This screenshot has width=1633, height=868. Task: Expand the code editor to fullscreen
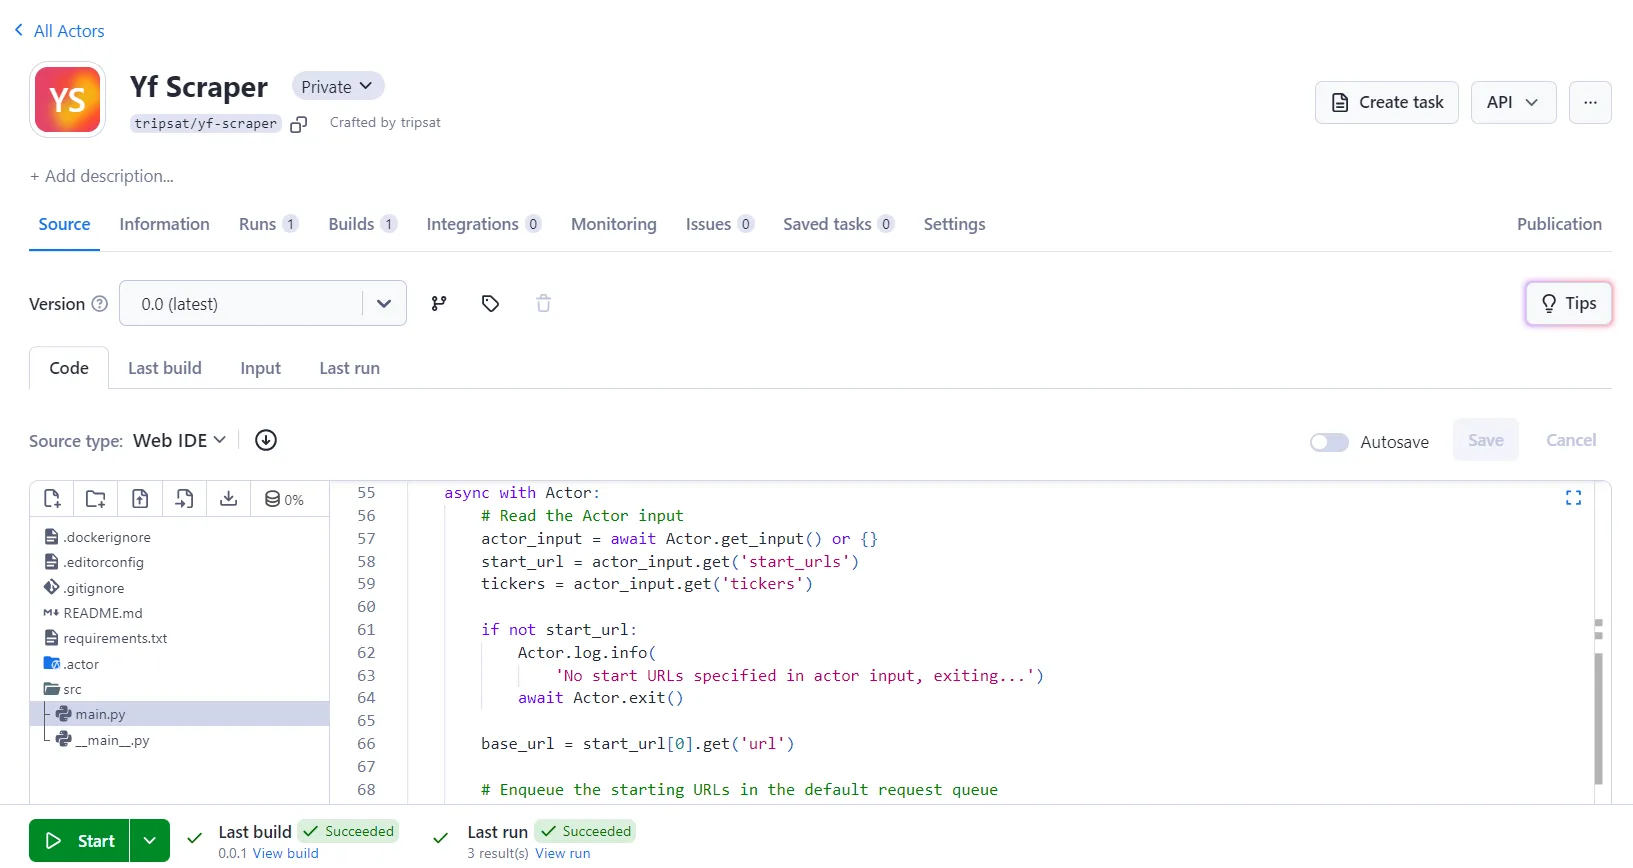[1573, 497]
